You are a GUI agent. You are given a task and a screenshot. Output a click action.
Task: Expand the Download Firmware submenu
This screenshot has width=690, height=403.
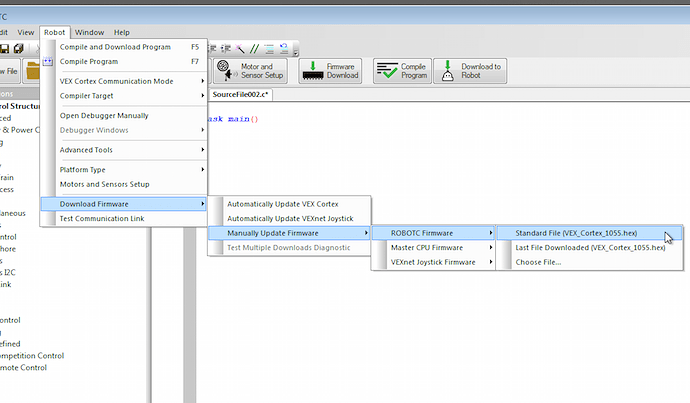124,204
